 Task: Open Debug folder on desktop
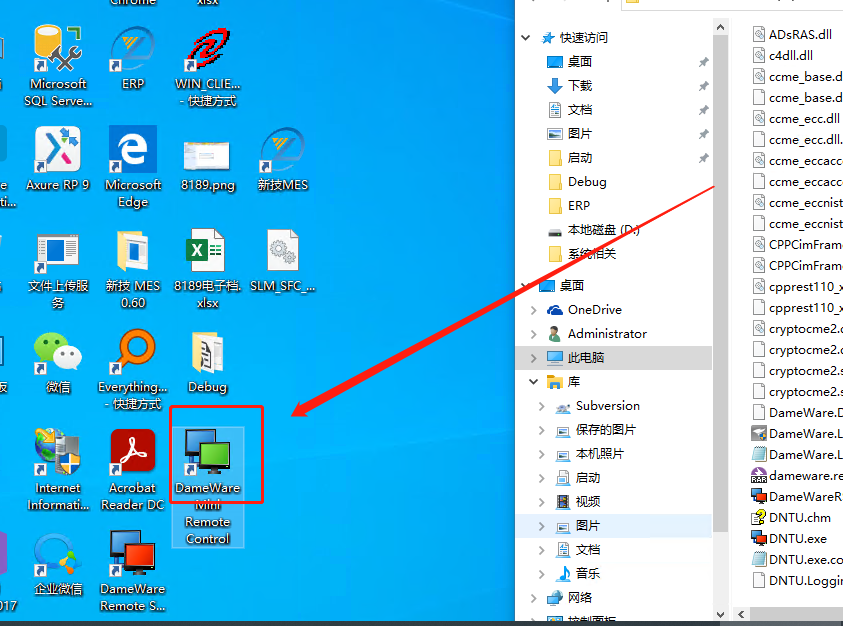point(208,363)
